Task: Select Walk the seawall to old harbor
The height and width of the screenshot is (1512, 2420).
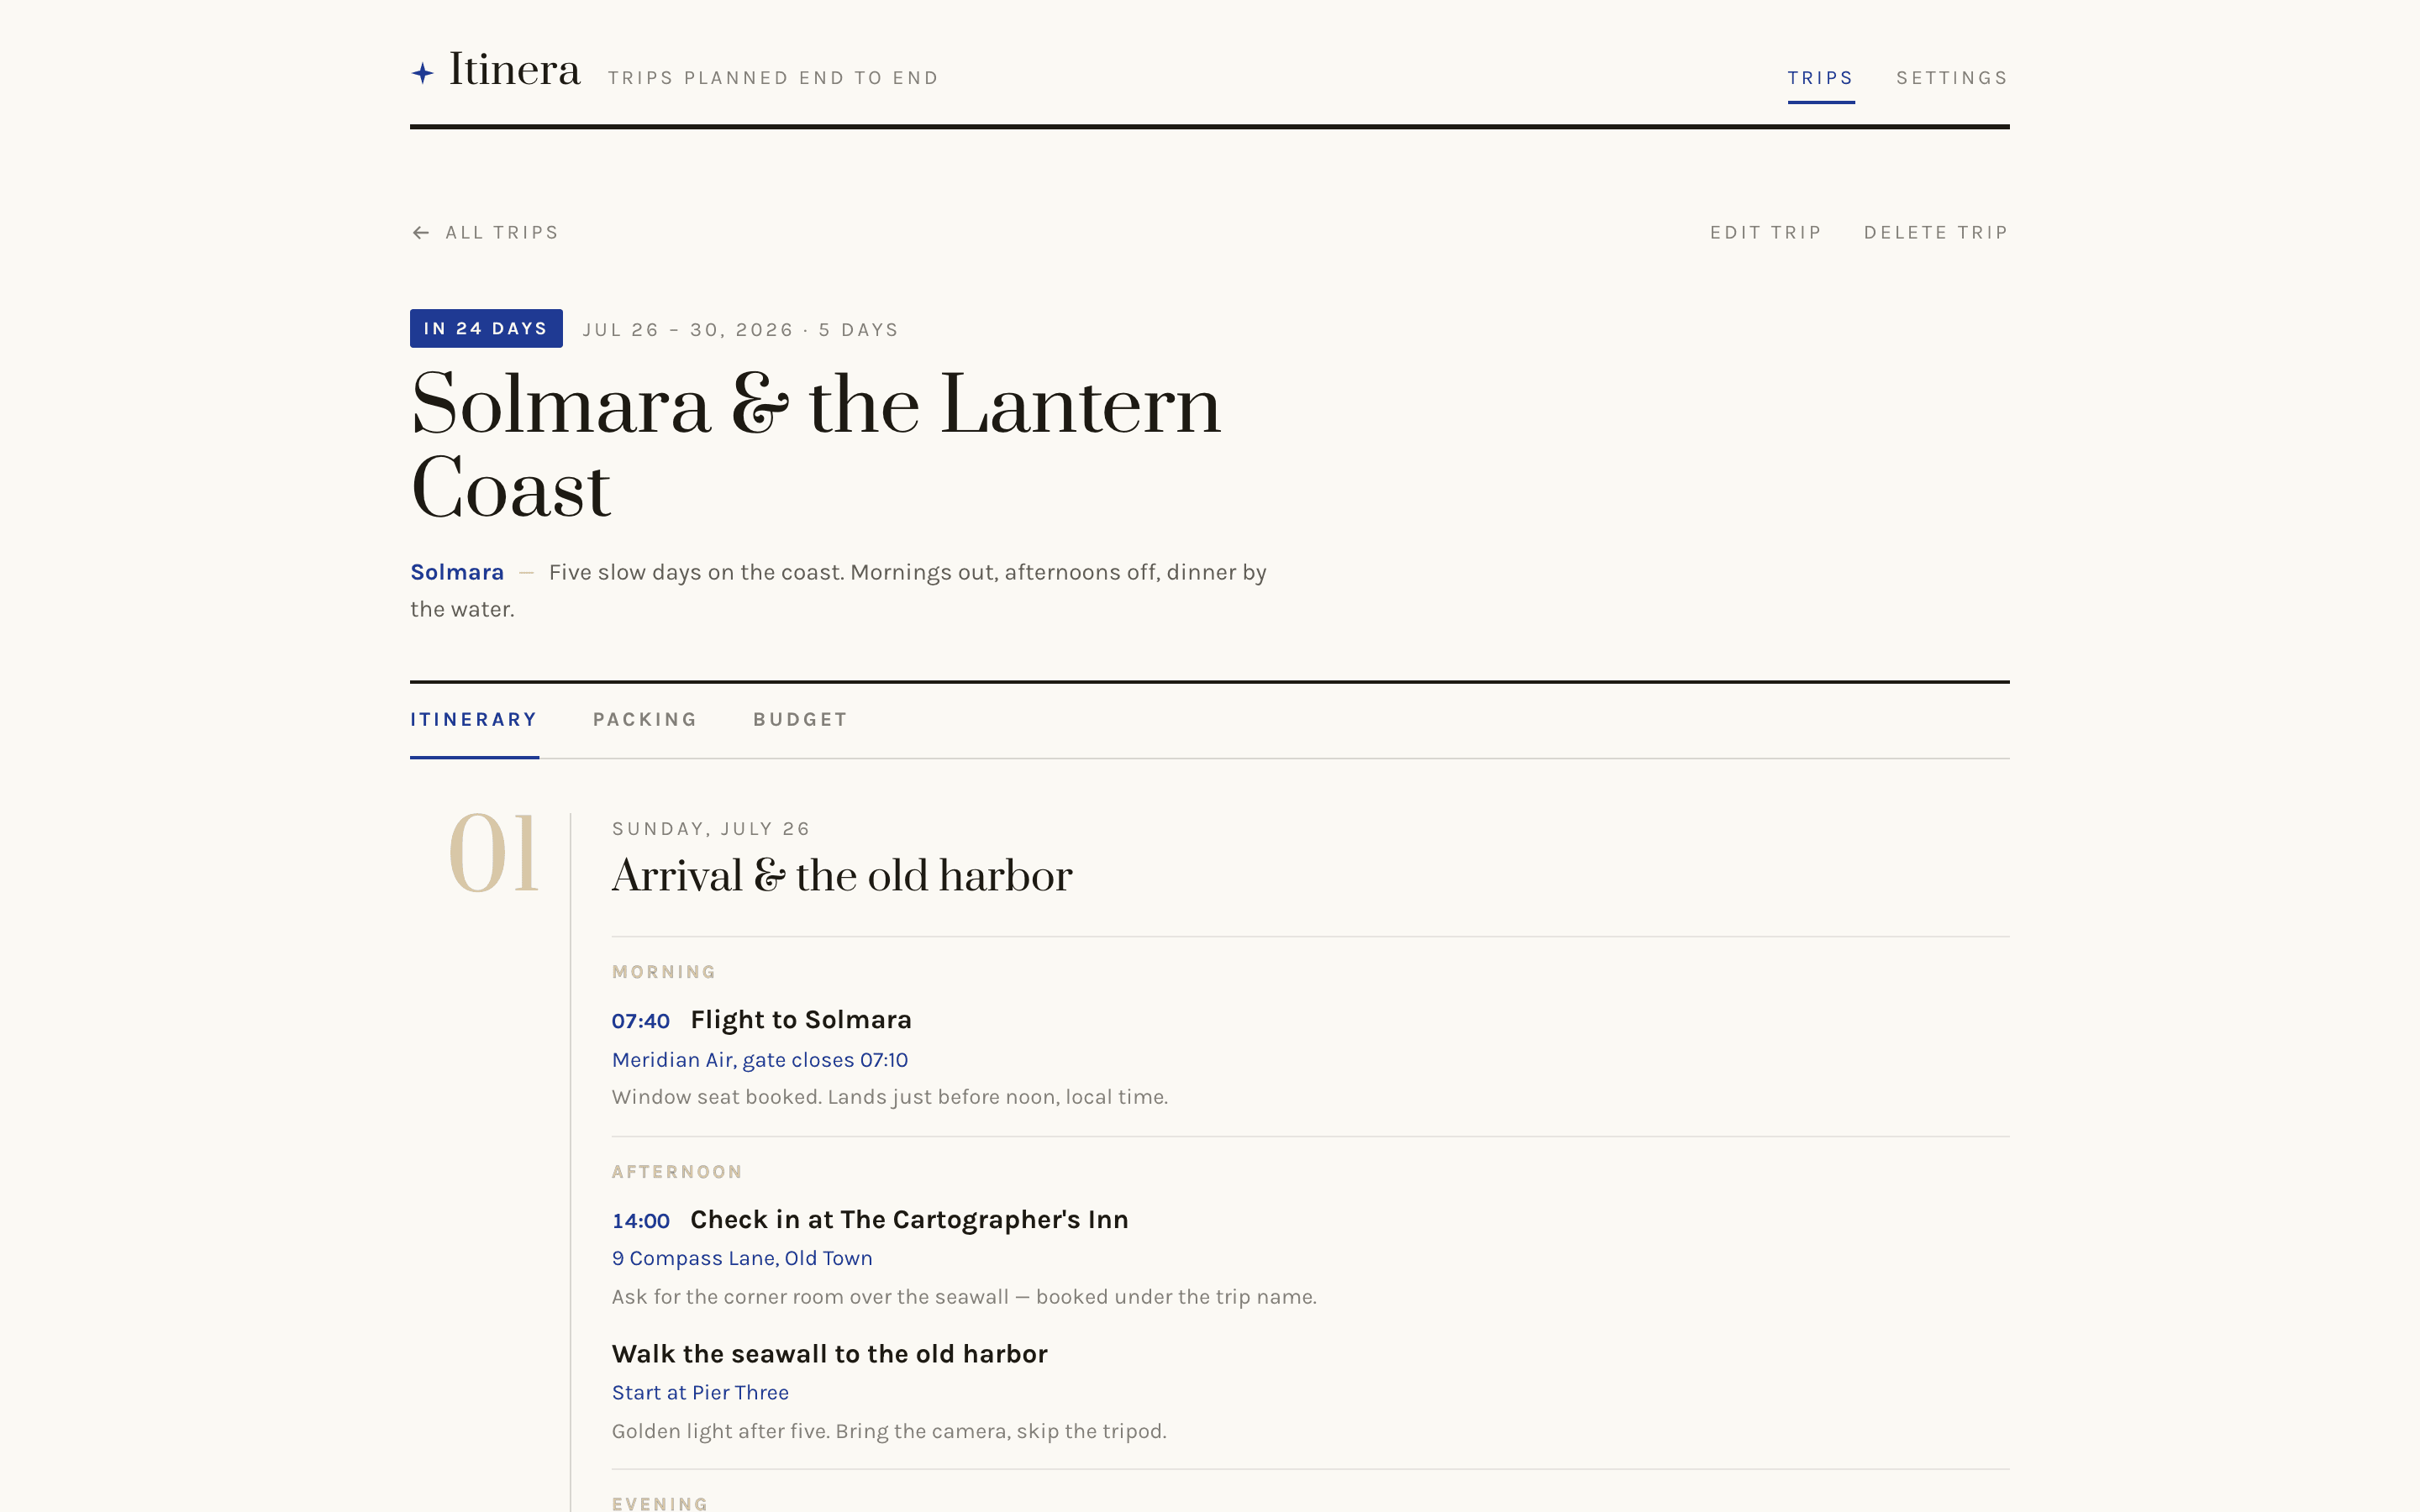Action: coord(830,1354)
